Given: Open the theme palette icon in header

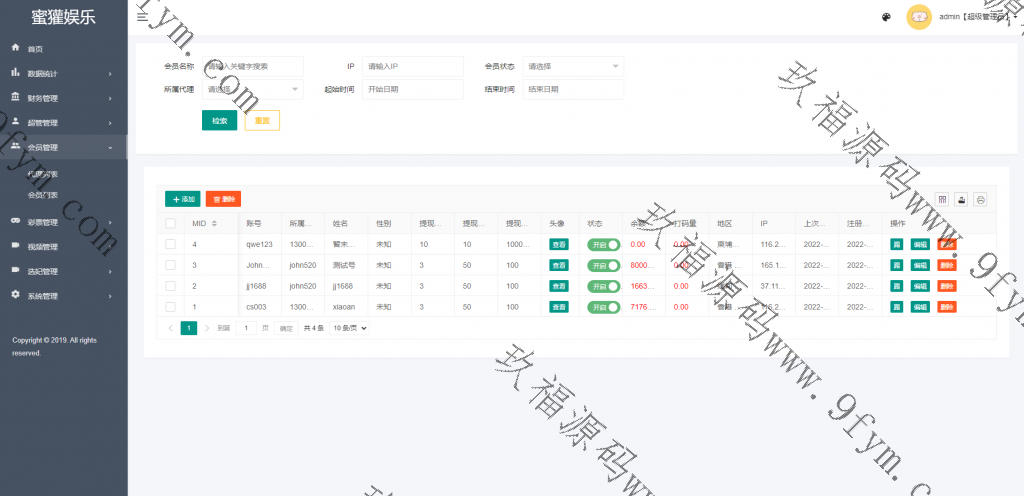Looking at the screenshot, I should 886,17.
